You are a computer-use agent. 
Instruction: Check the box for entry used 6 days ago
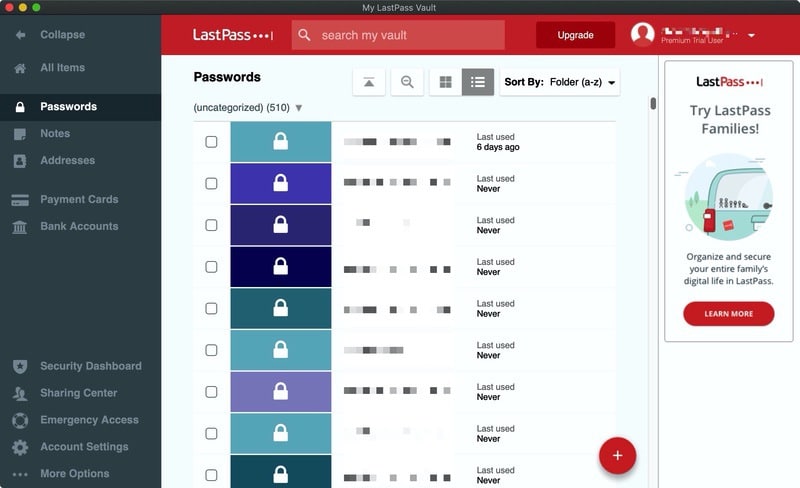pyautogui.click(x=211, y=142)
